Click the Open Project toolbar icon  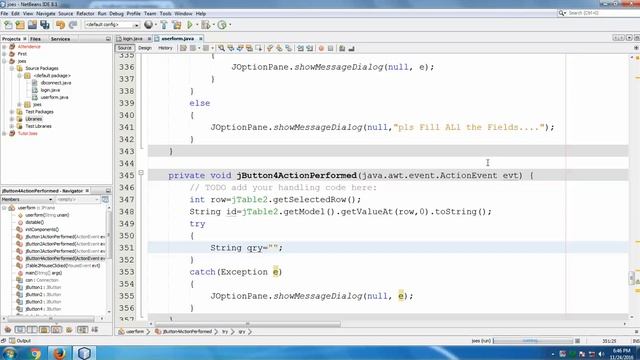pos(32,25)
